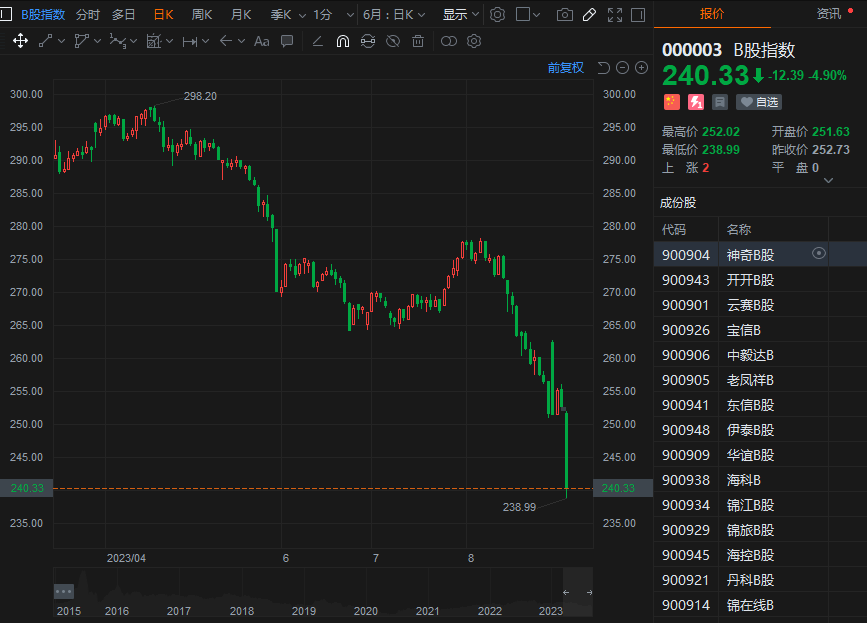Select the crosshair move cursor tool
This screenshot has height=623, width=867.
coord(19,41)
